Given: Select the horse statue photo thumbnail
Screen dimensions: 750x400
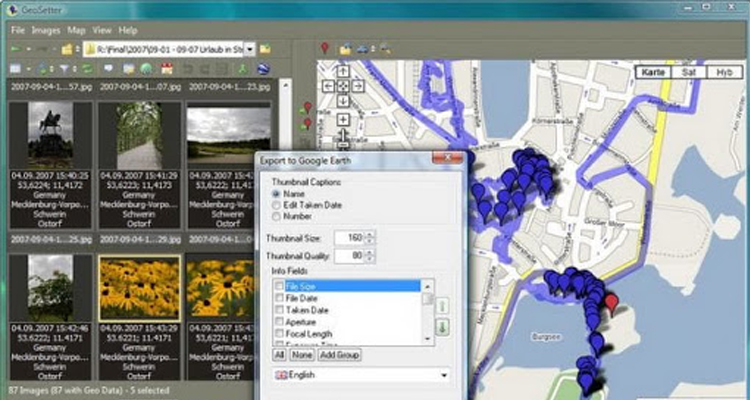Looking at the screenshot, I should coord(50,134).
